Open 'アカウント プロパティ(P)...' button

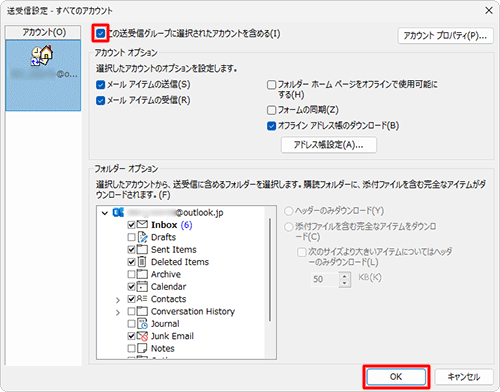click(x=445, y=35)
